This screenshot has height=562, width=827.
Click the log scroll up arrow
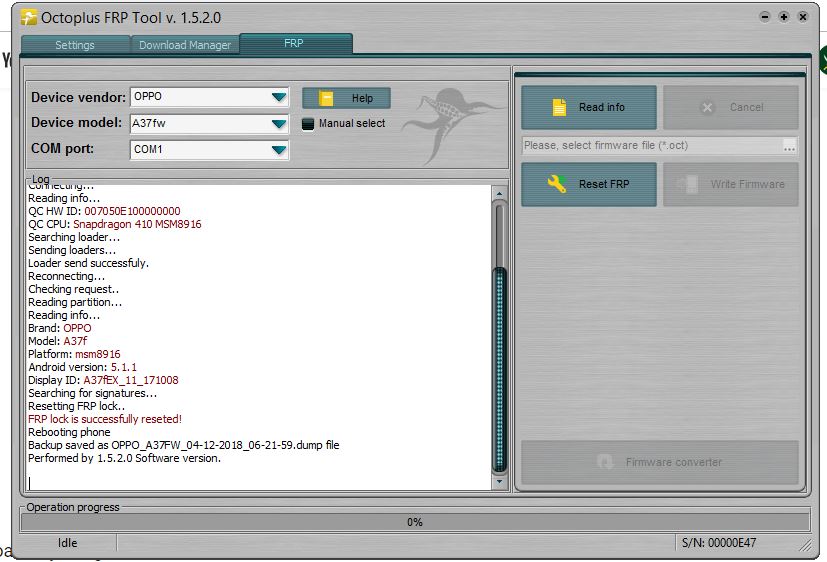pos(499,194)
